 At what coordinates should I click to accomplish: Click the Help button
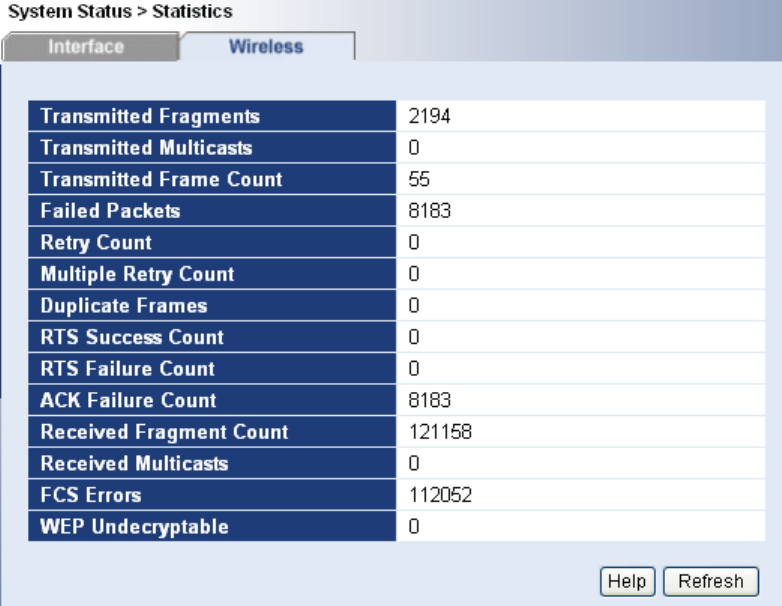(627, 582)
